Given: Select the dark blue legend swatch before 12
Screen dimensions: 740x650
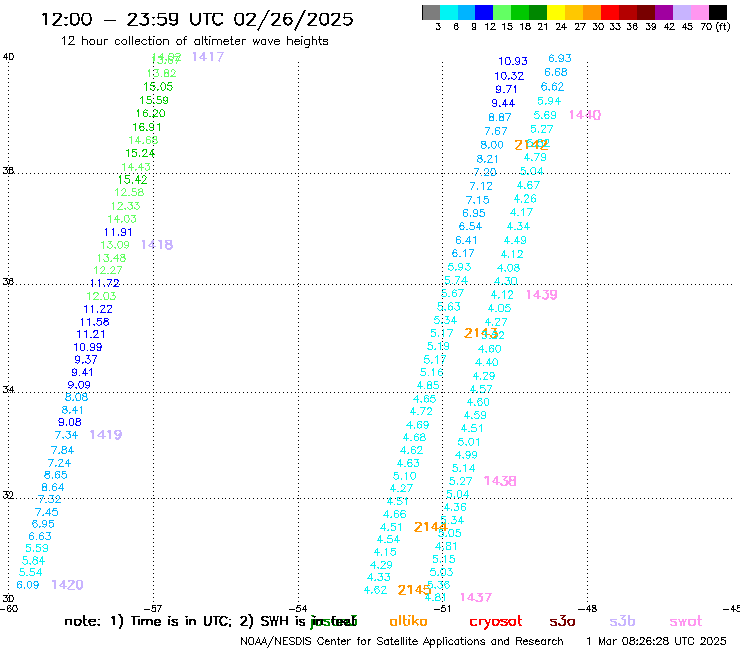Looking at the screenshot, I should (484, 12).
